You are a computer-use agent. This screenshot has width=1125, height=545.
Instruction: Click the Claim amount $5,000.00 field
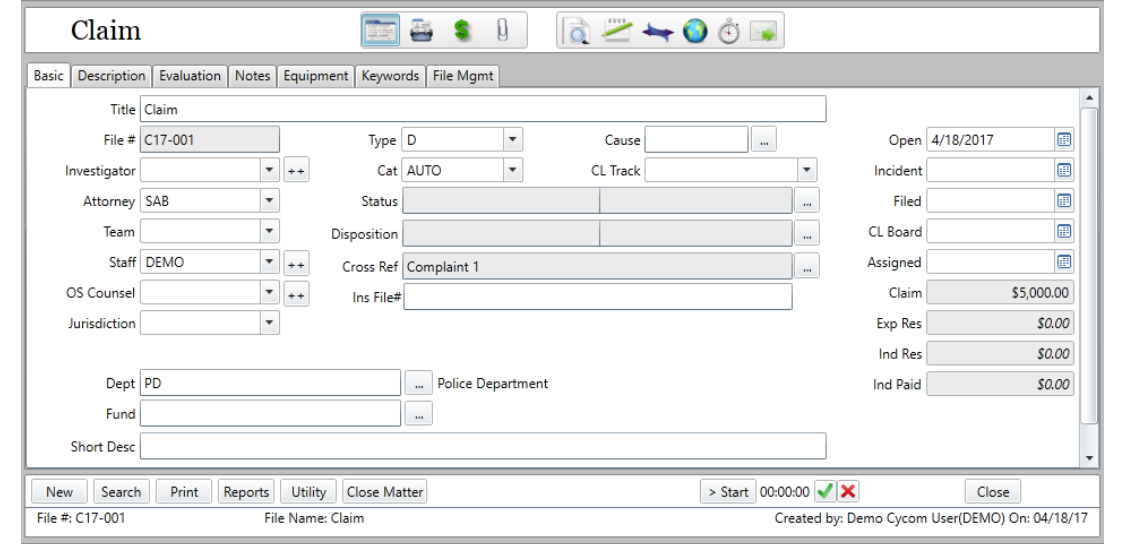click(x=1000, y=293)
